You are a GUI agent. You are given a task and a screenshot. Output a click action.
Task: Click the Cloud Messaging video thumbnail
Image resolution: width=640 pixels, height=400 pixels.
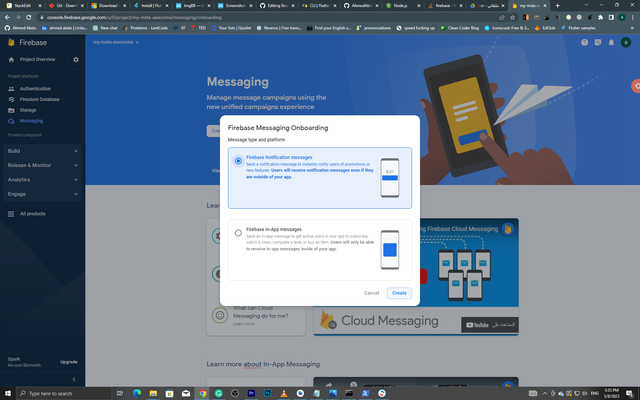[x=416, y=277]
